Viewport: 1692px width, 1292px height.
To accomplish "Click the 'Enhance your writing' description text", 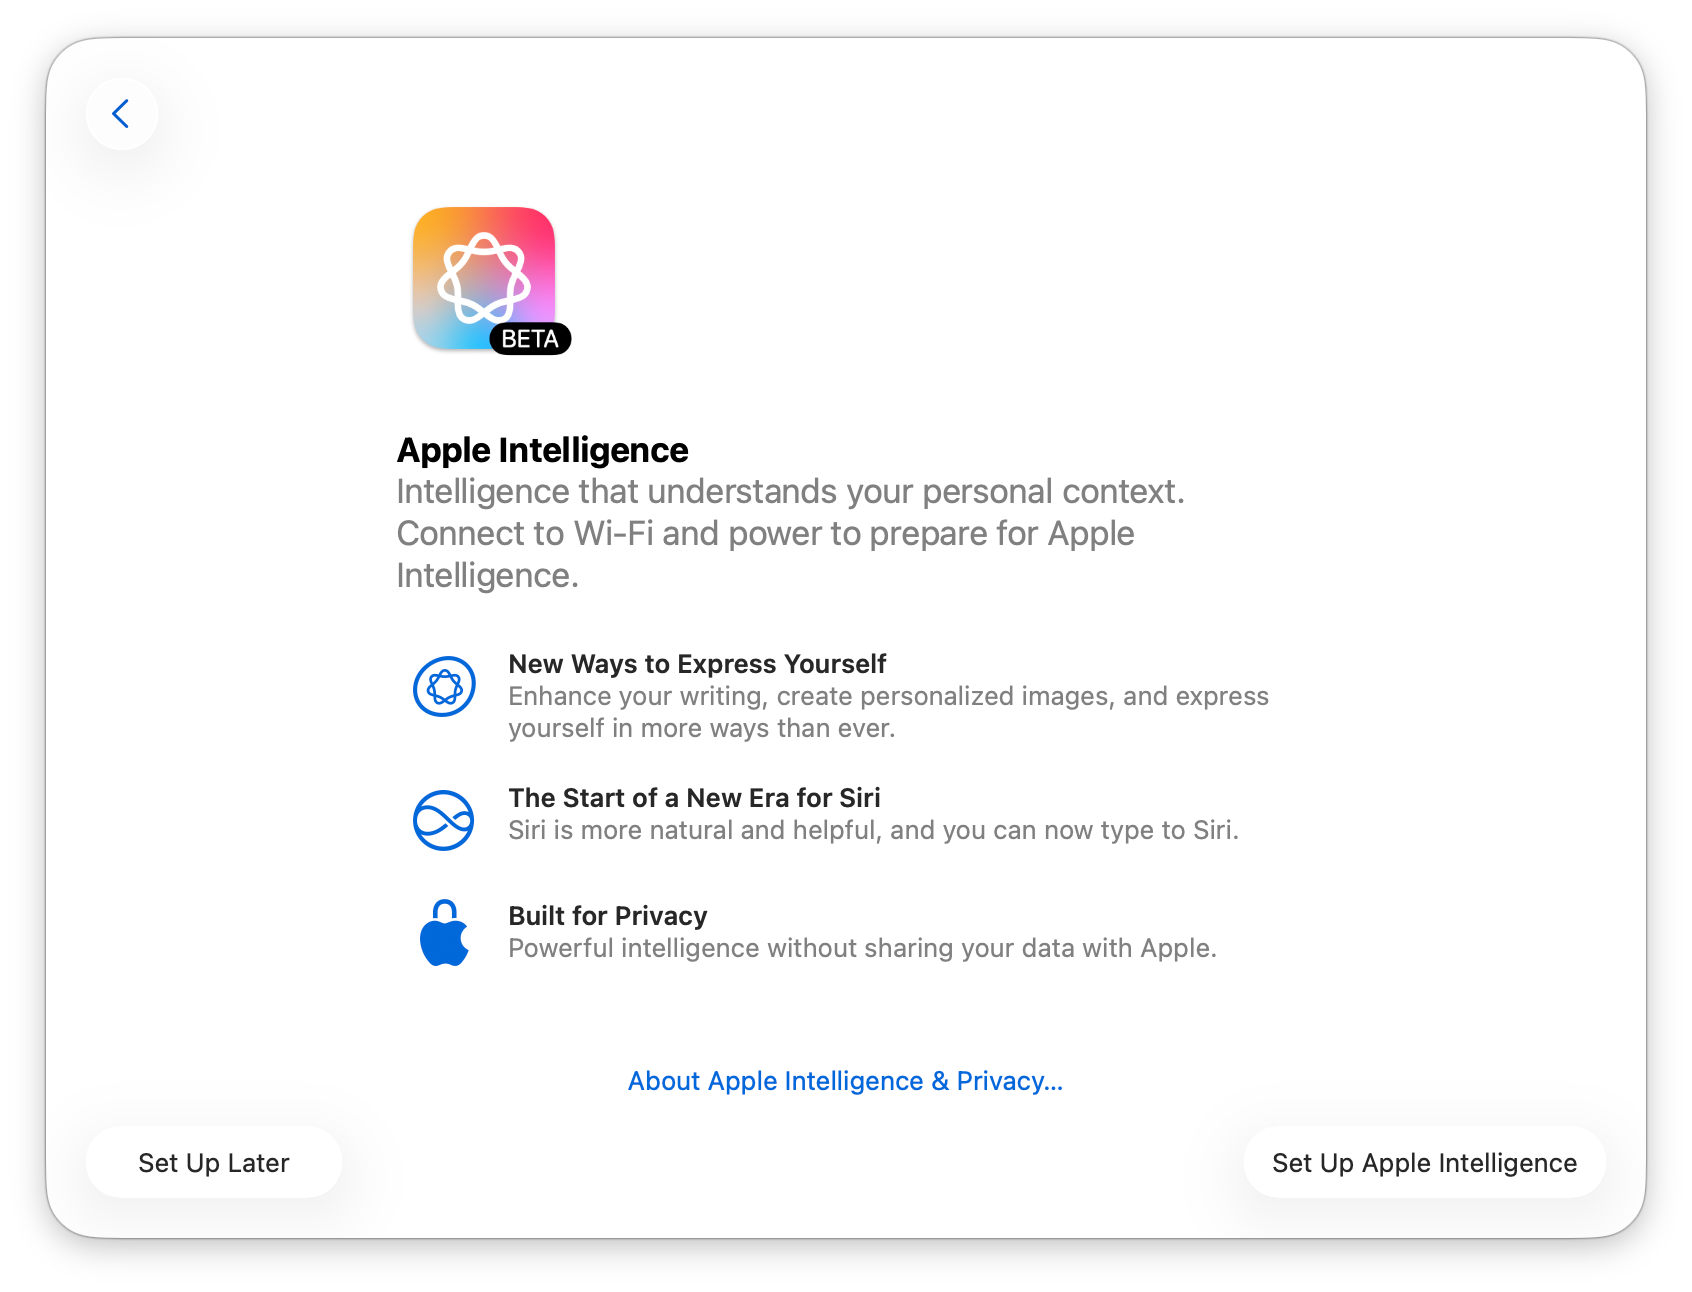I will (x=888, y=696).
